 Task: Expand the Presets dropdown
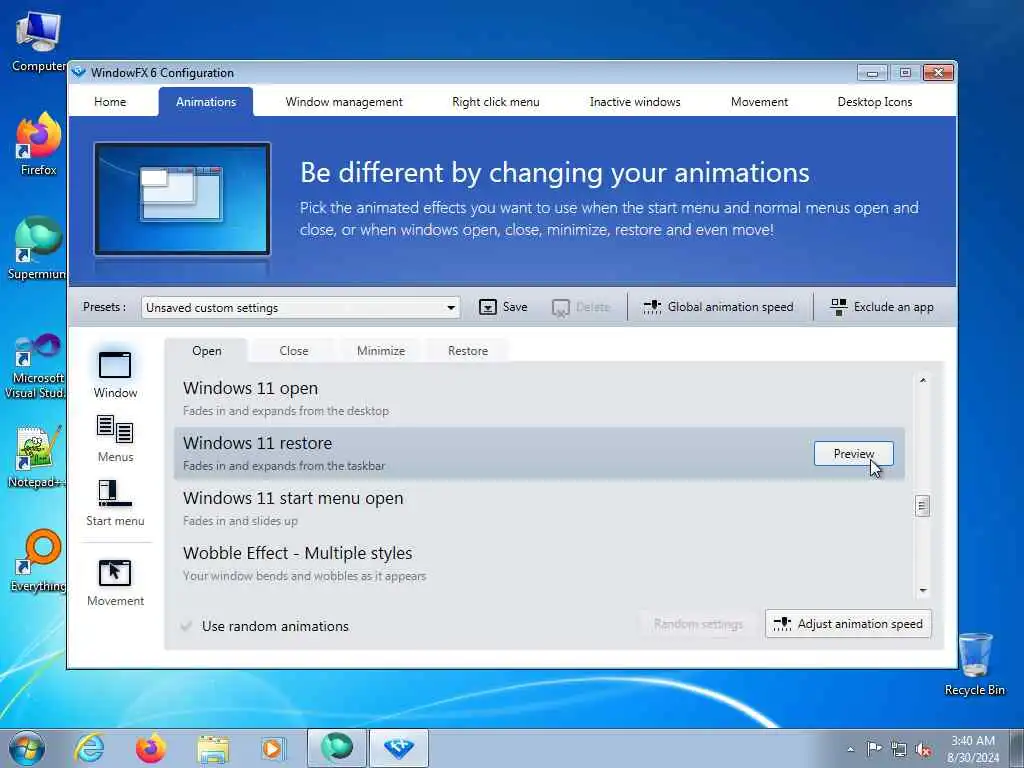click(x=451, y=308)
